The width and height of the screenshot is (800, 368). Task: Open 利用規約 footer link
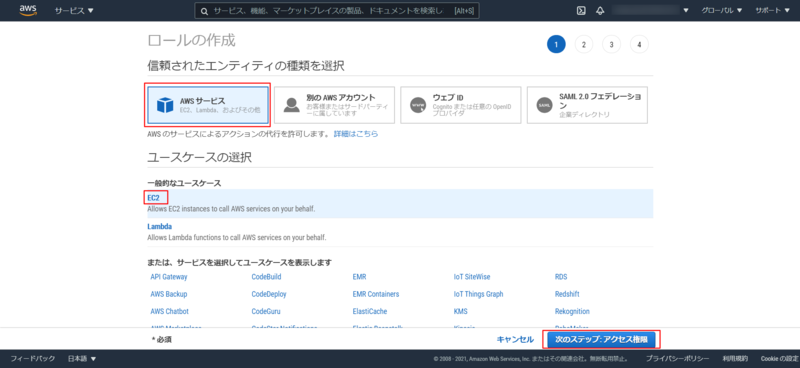click(735, 359)
